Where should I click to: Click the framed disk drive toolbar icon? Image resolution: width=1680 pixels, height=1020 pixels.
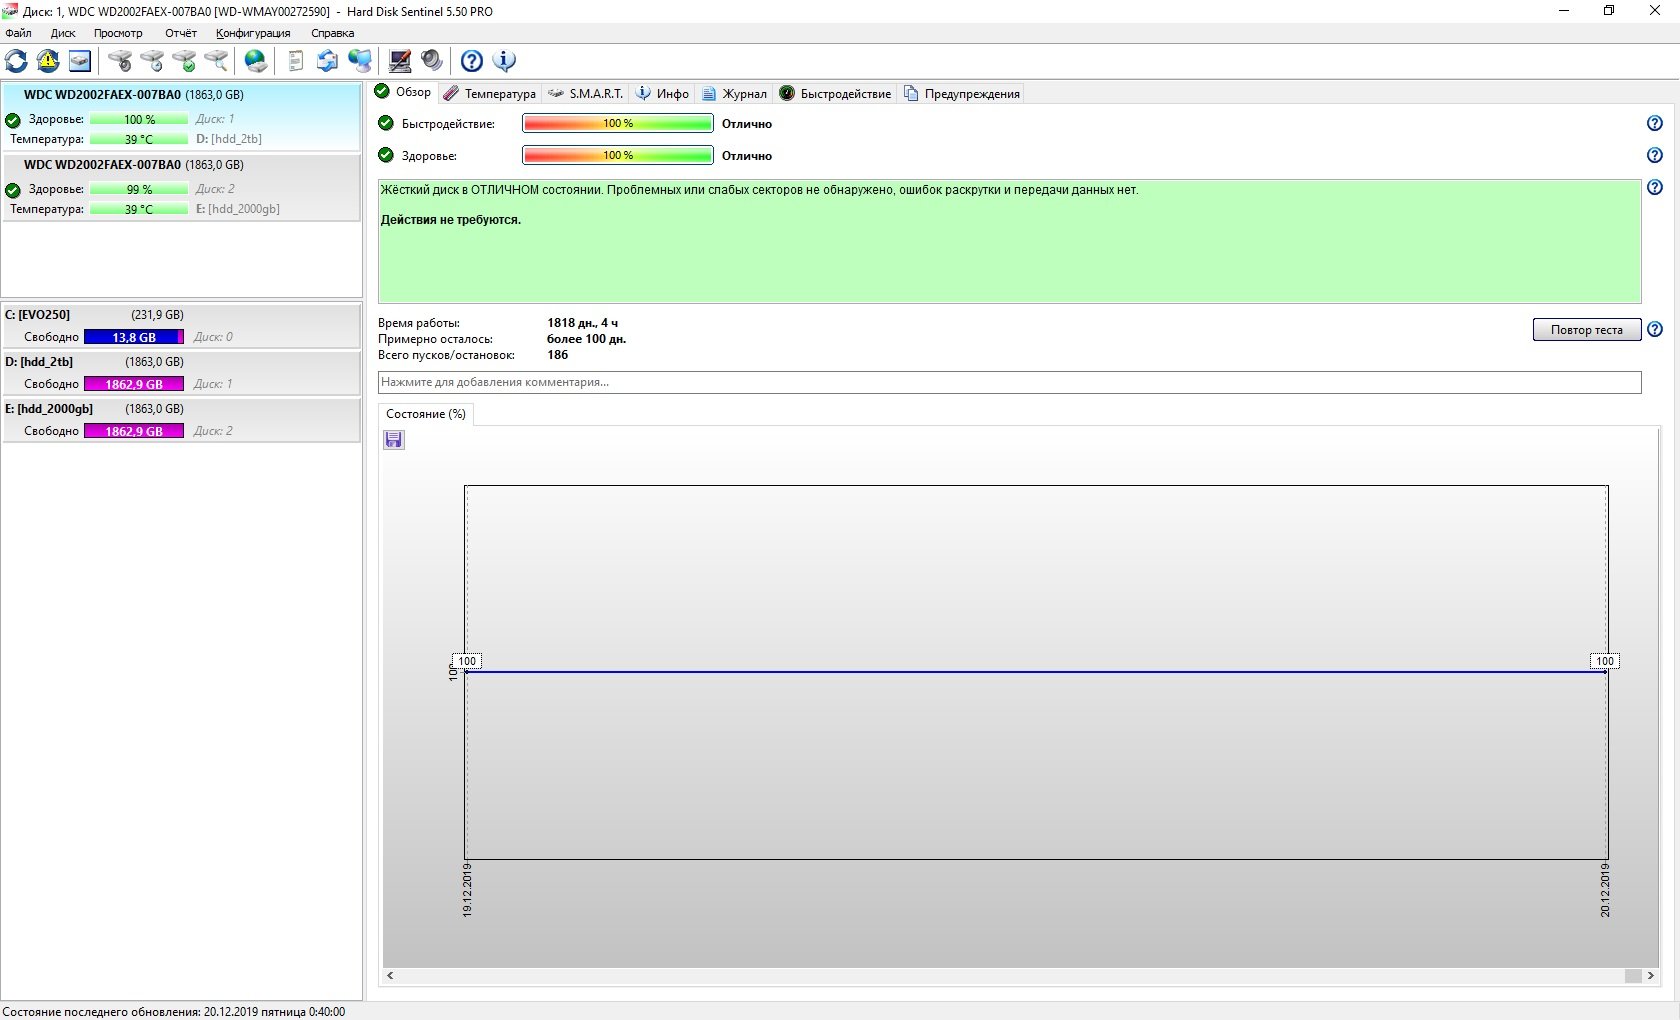(80, 61)
